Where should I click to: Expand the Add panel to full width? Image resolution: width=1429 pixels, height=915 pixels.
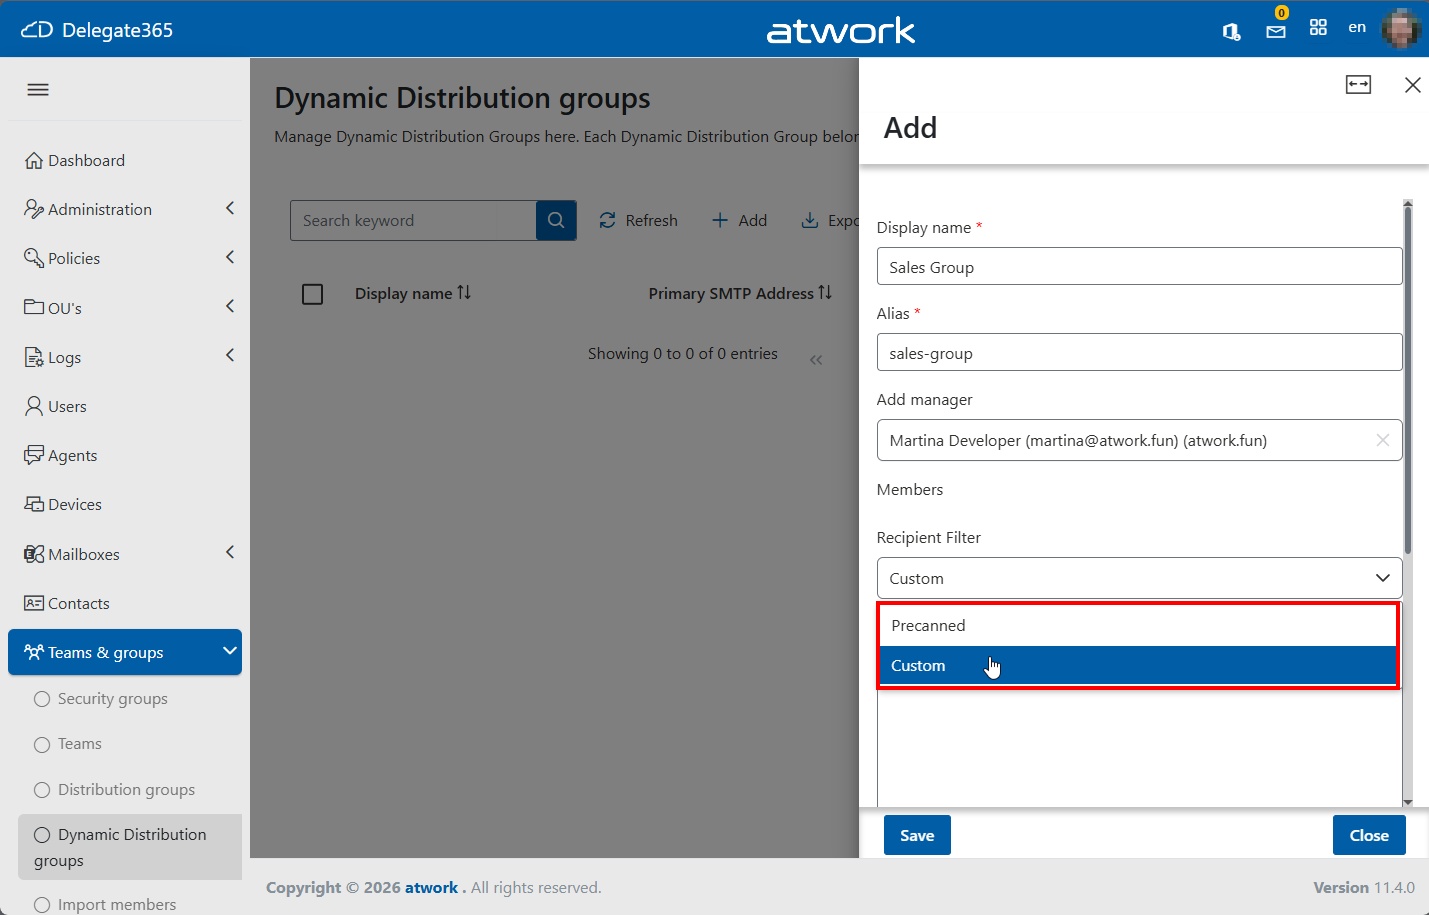(x=1358, y=85)
